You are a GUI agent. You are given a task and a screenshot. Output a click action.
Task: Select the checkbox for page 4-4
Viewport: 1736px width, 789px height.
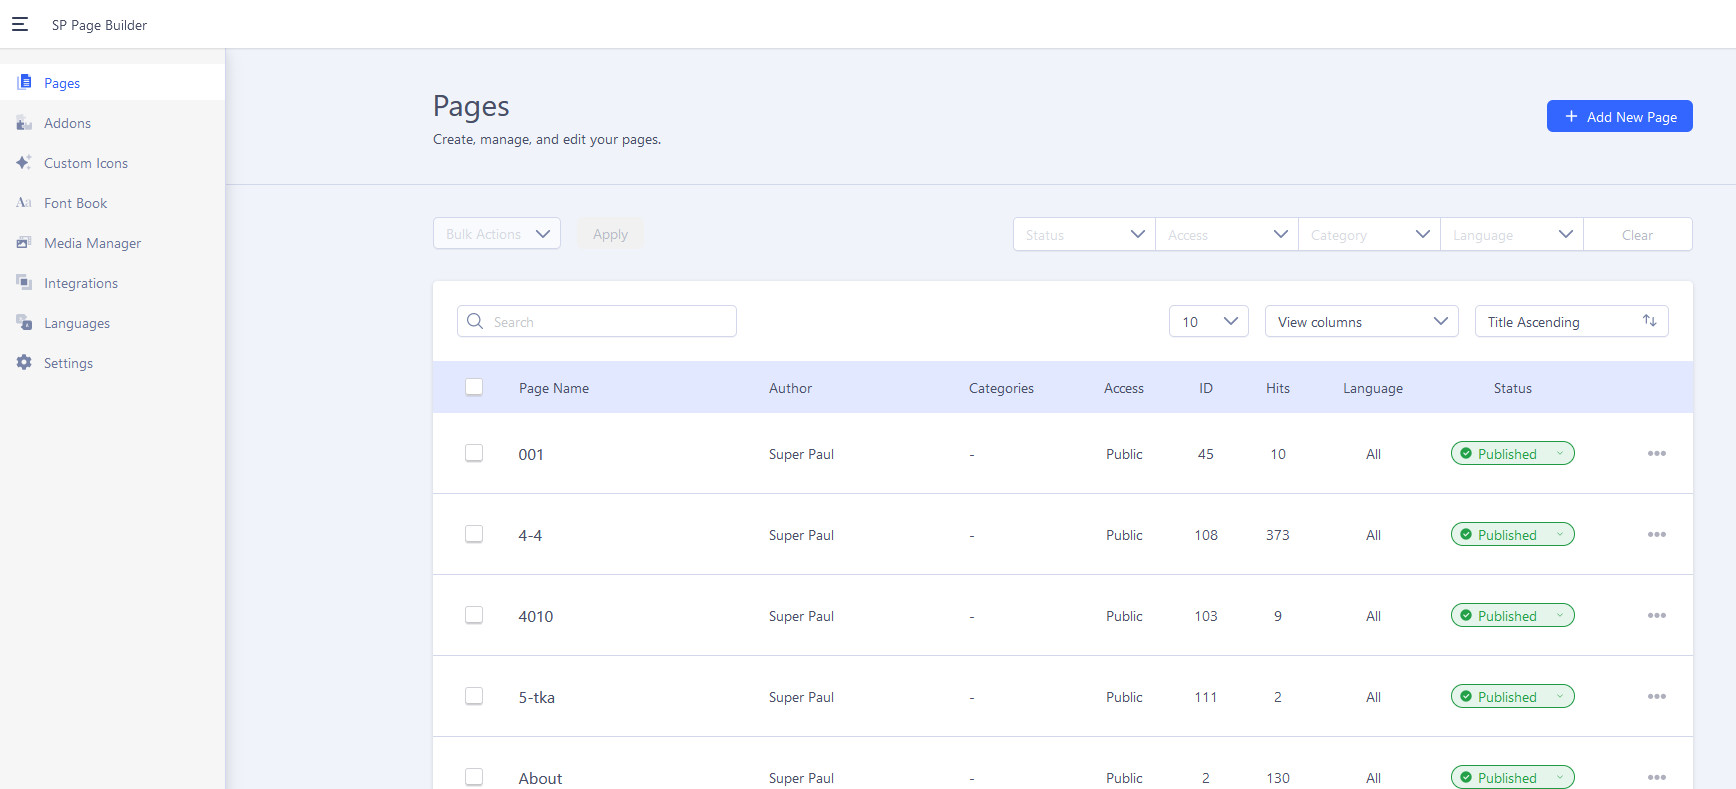click(474, 535)
